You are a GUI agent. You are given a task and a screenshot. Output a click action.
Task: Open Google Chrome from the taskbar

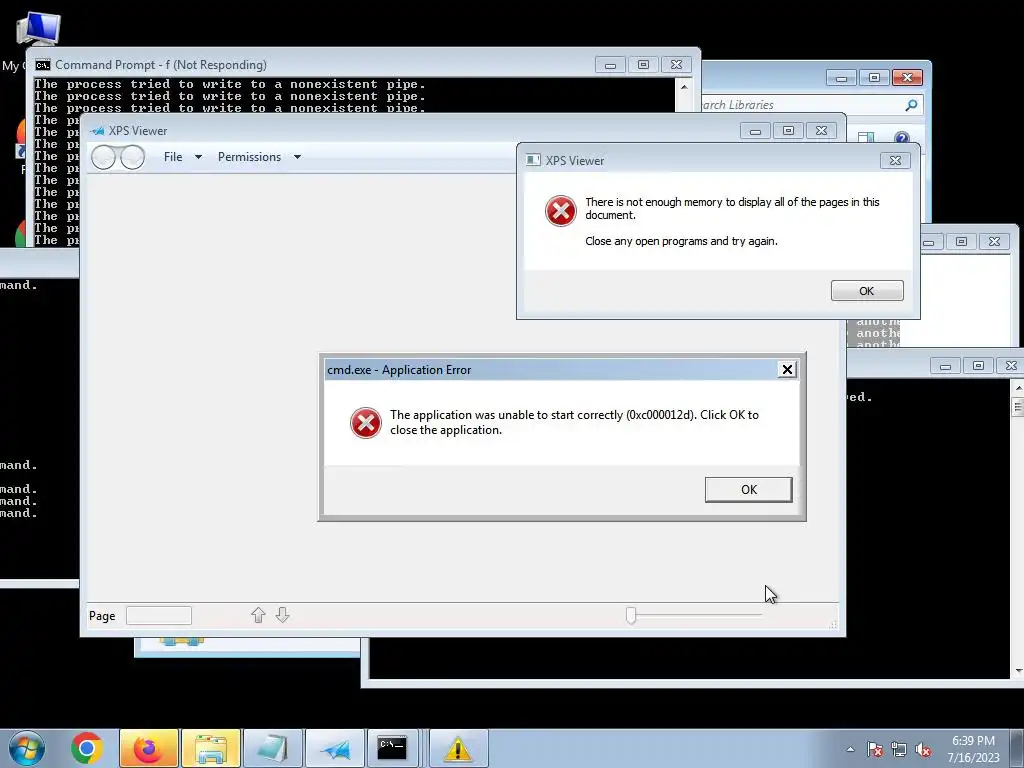(x=87, y=748)
